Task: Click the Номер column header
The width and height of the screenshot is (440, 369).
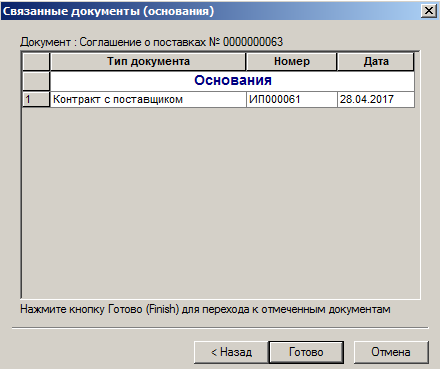Action: (292, 61)
